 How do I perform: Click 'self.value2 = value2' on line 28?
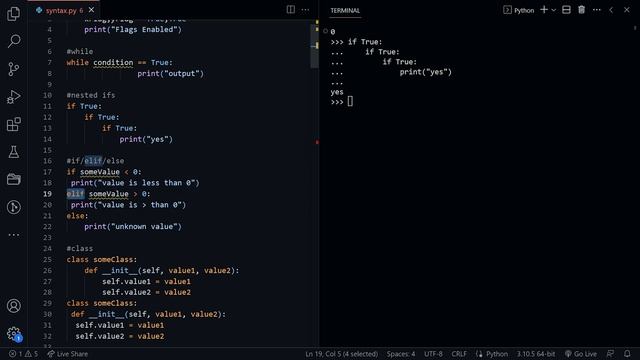point(146,292)
